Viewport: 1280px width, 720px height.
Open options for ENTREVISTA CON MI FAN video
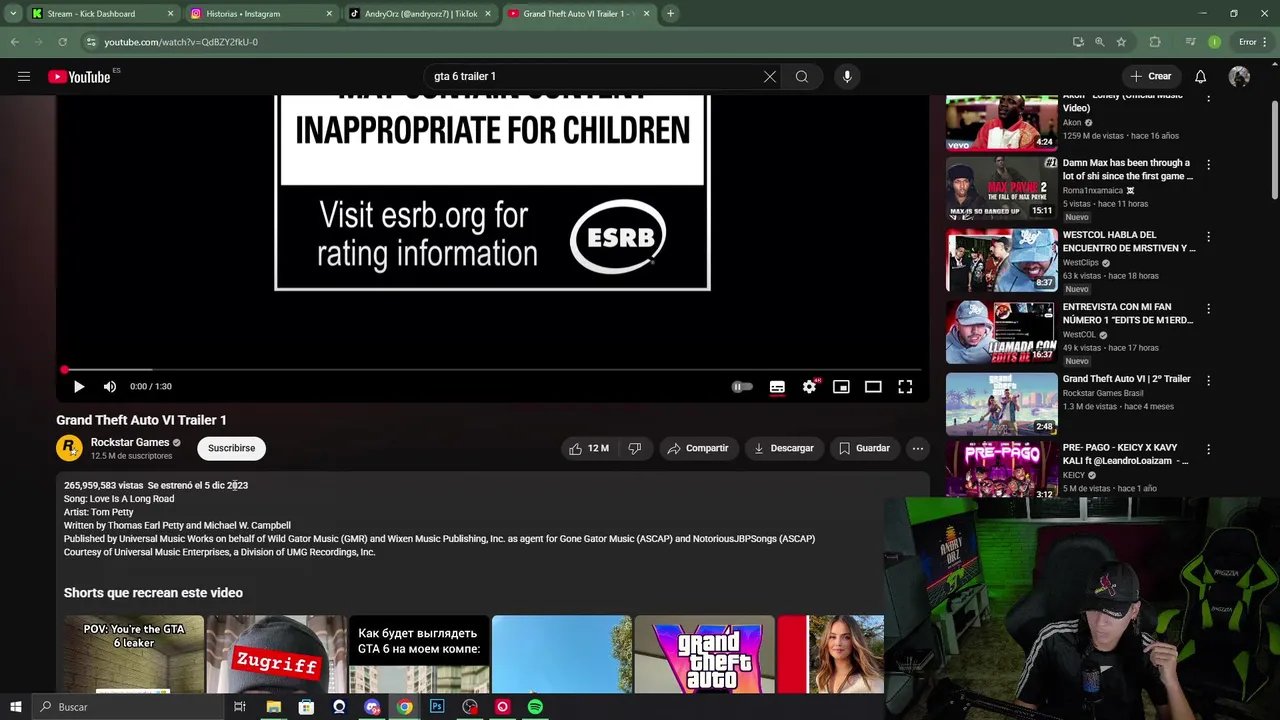1208,309
